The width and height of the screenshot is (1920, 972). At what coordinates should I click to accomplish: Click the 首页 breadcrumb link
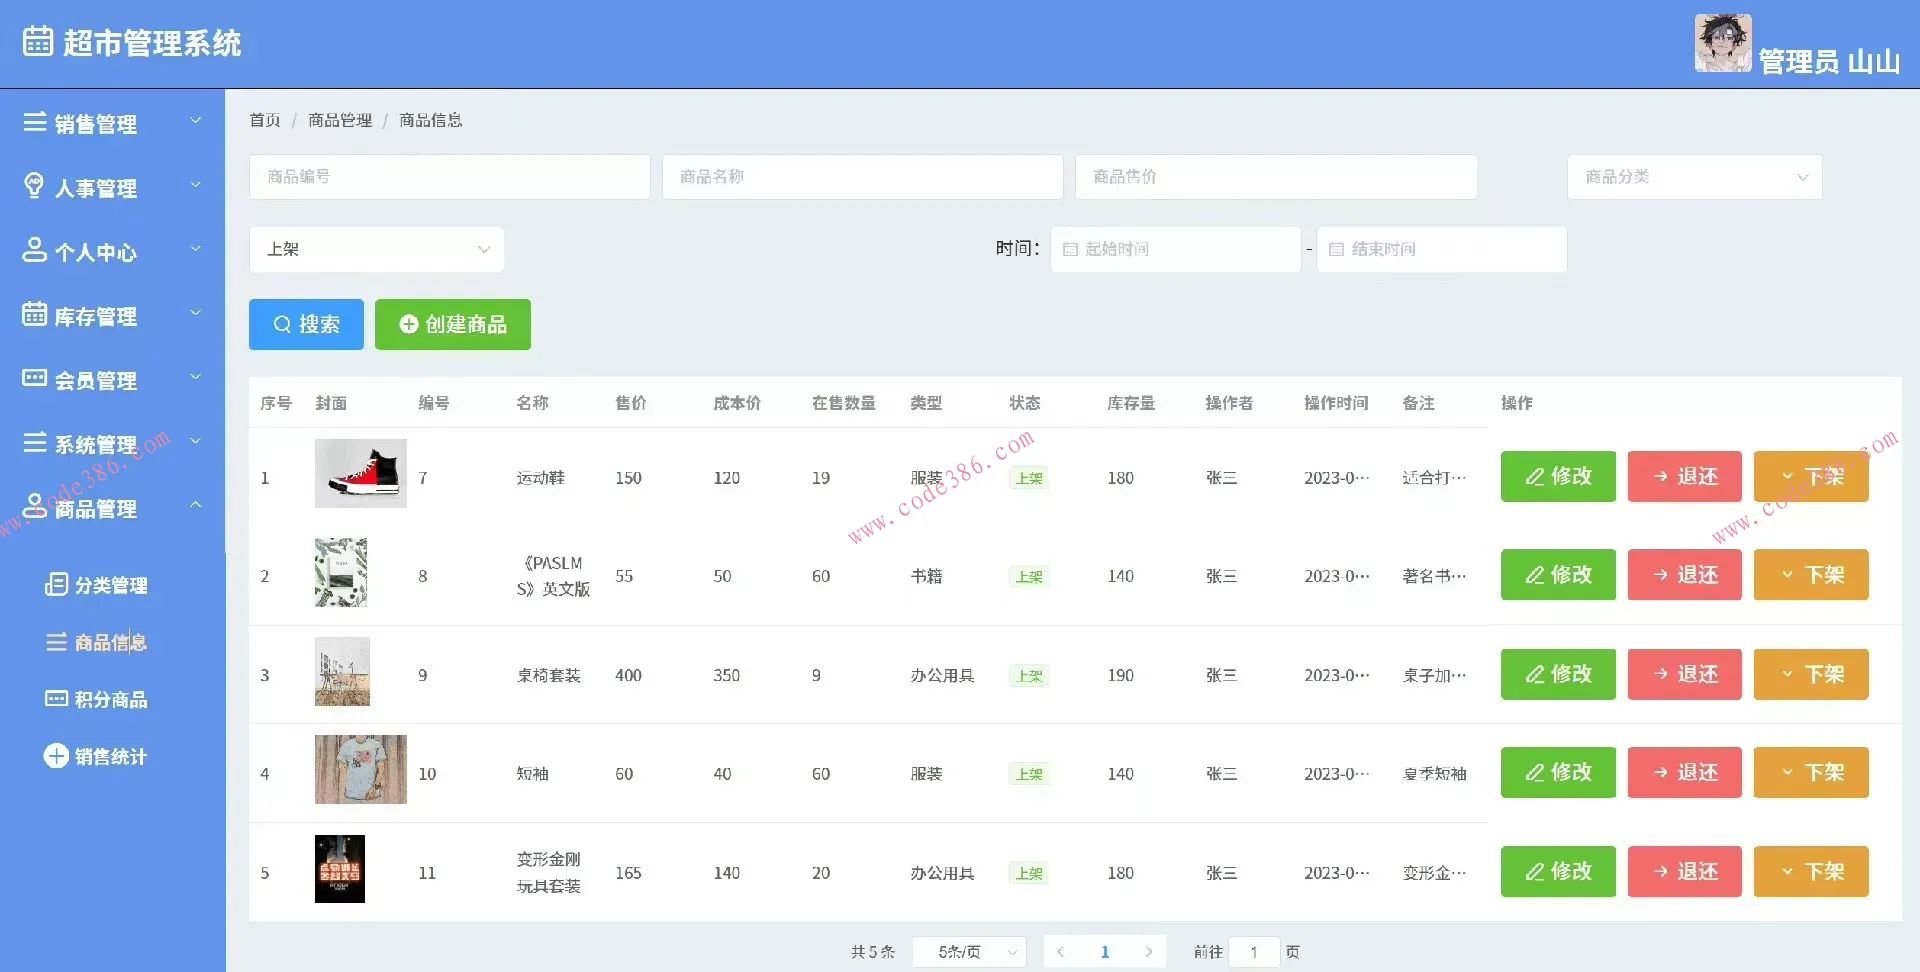(x=264, y=120)
